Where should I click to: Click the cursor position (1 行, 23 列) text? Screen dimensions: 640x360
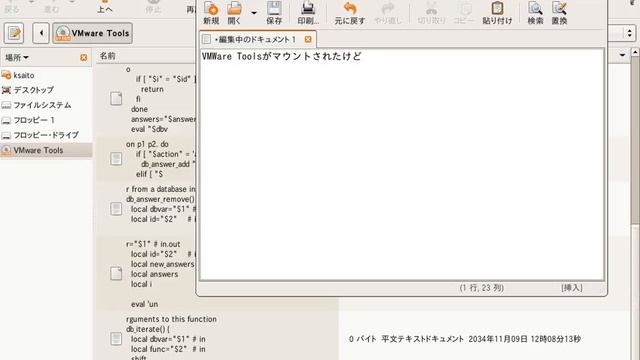(x=482, y=288)
